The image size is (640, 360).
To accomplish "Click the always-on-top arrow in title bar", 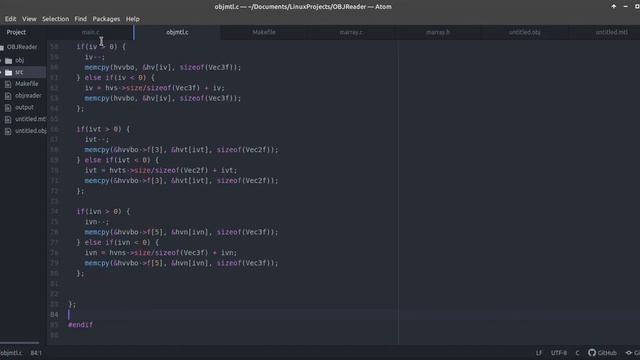I will pos(613,7).
